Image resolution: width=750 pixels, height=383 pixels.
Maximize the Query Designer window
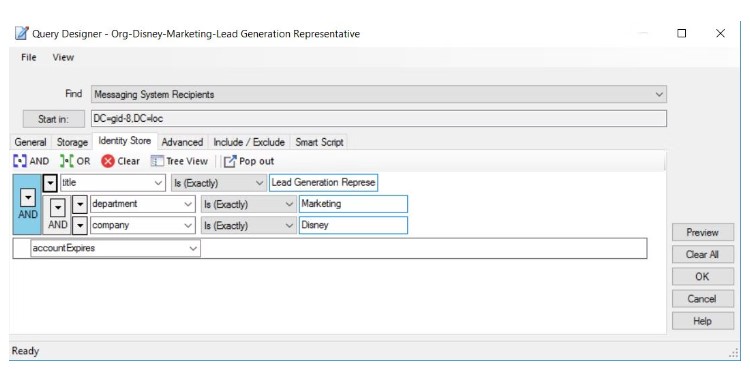[x=682, y=33]
